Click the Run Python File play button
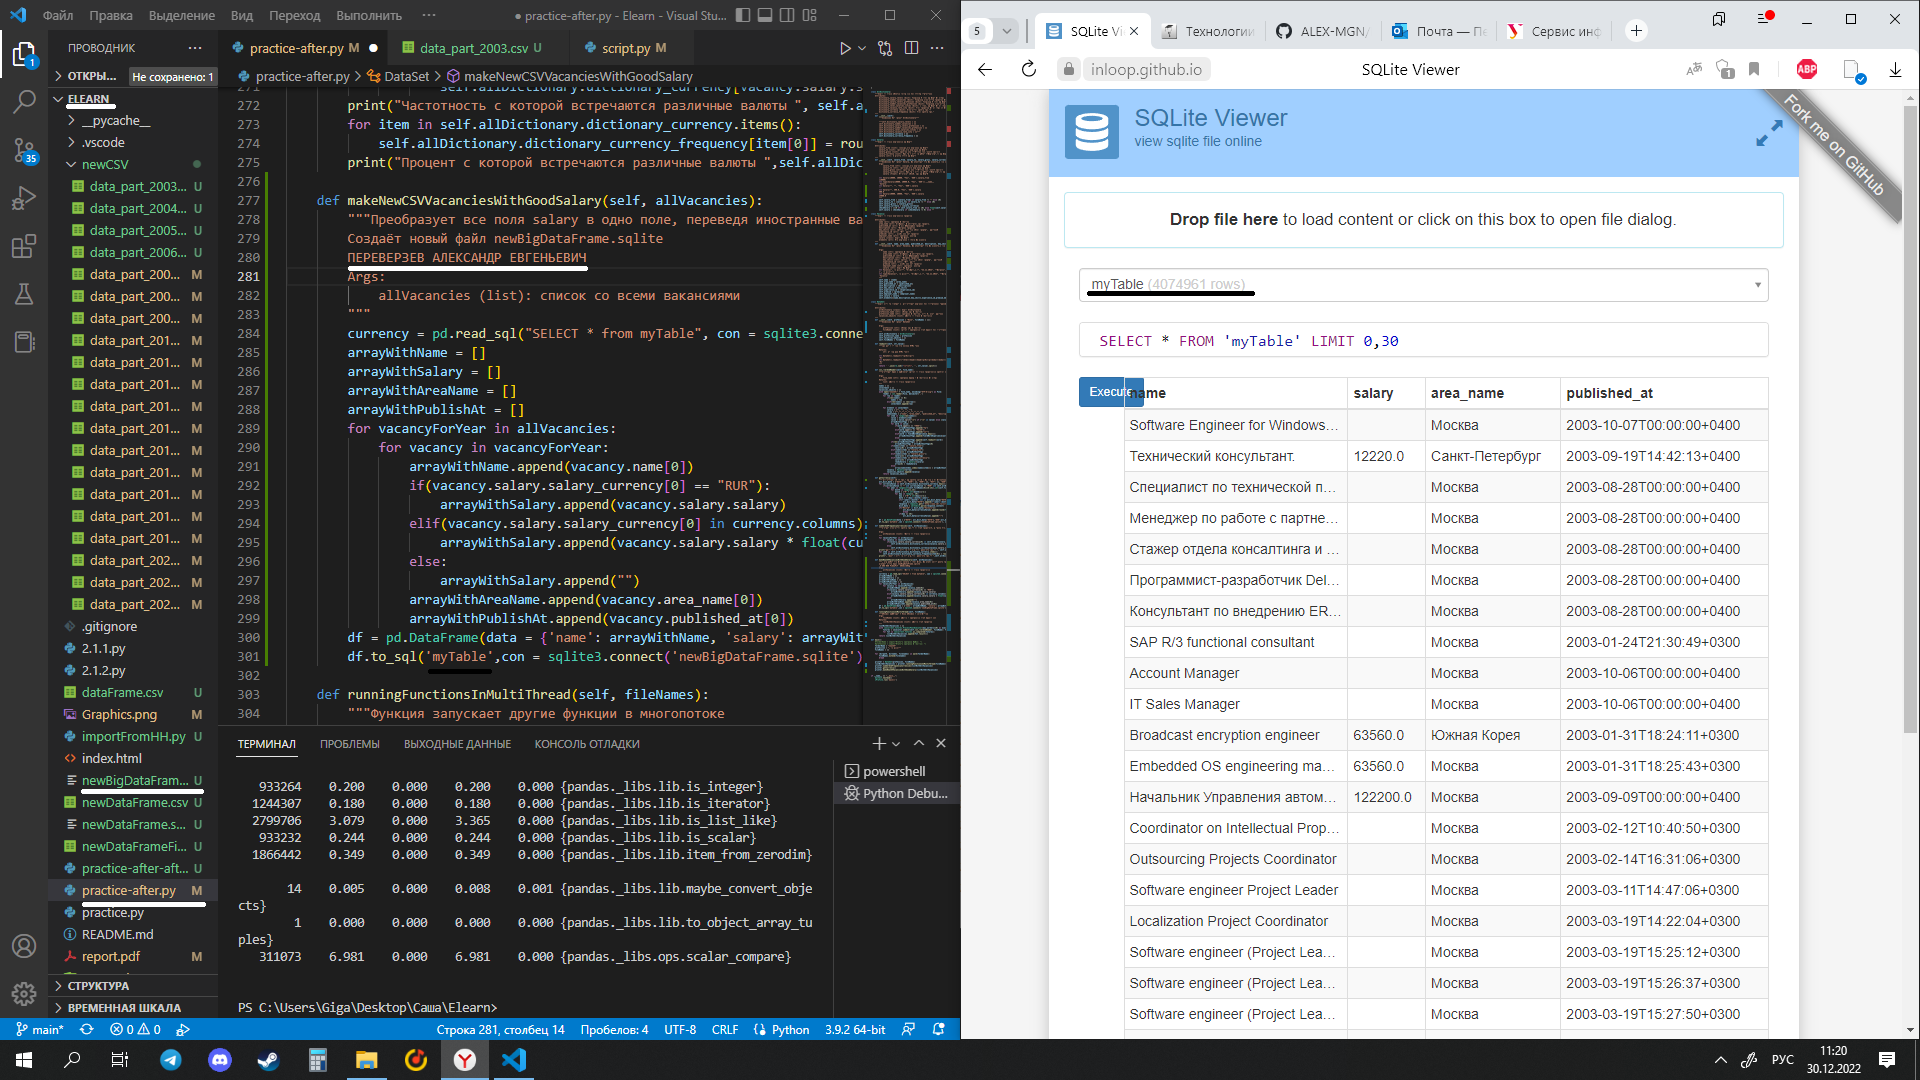This screenshot has height=1080, width=1920. (845, 47)
